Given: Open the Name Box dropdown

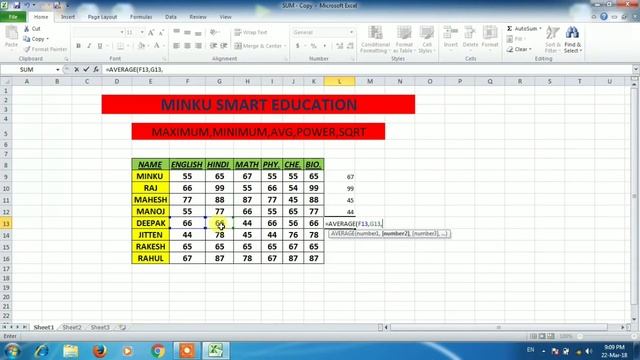Looking at the screenshot, I should (x=58, y=70).
